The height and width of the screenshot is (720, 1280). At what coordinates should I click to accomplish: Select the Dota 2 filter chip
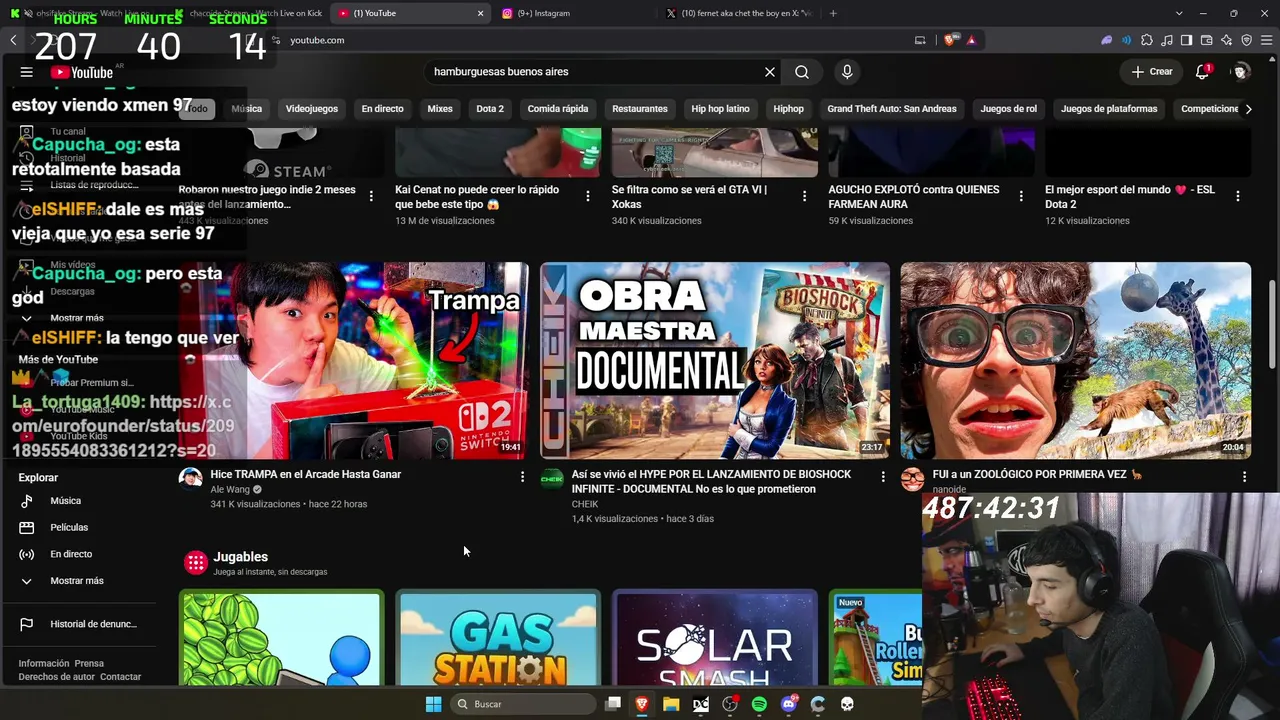coord(490,109)
